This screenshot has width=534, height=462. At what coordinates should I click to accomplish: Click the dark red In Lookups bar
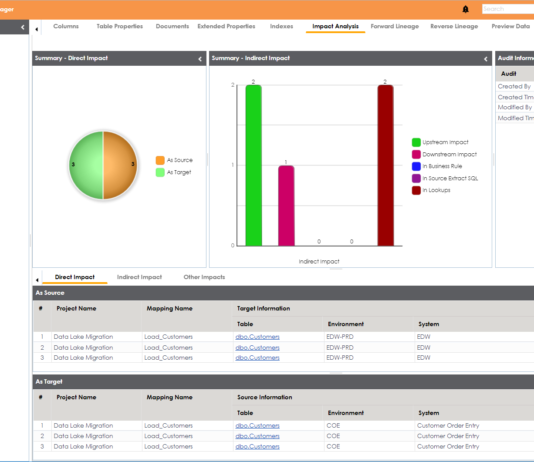click(386, 165)
